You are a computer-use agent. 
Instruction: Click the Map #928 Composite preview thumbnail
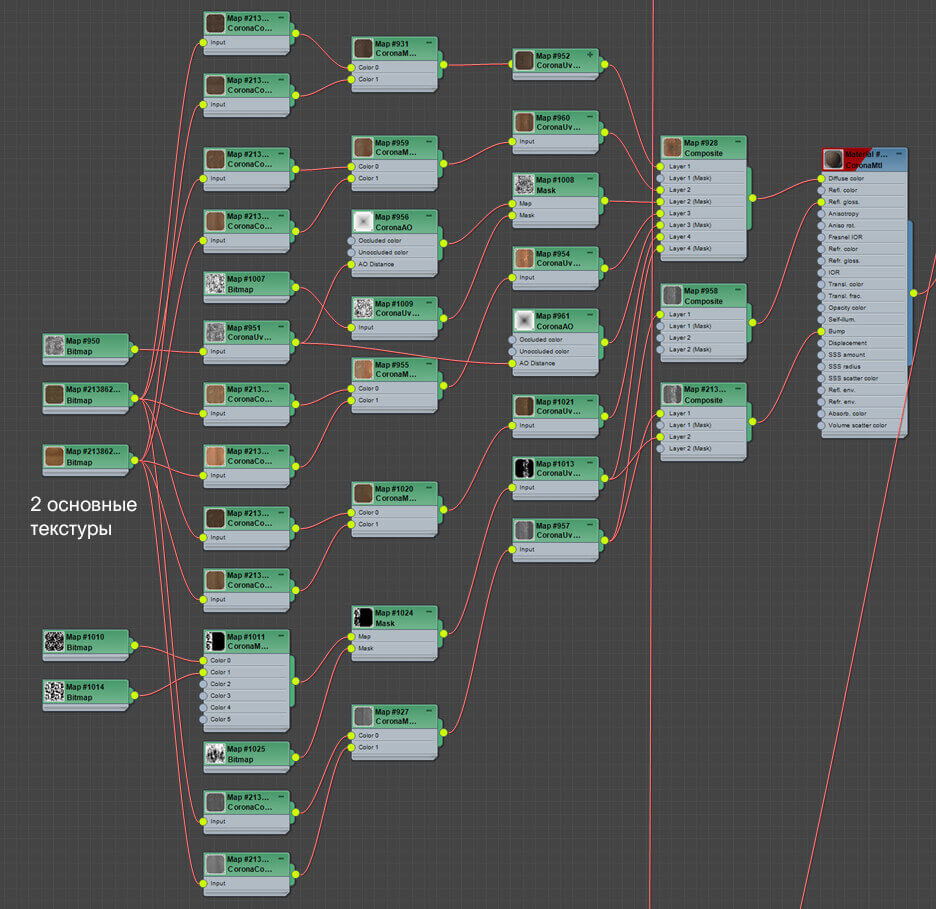click(x=674, y=148)
